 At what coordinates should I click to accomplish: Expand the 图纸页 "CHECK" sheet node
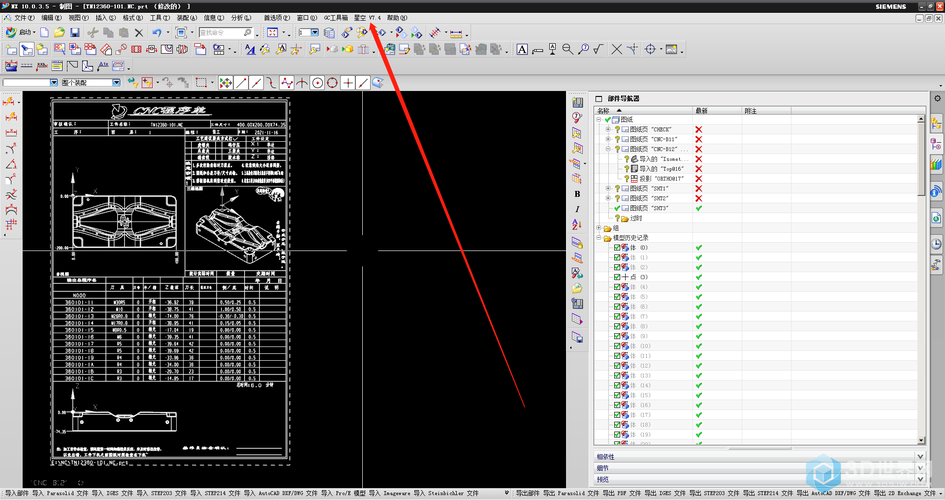(x=608, y=130)
